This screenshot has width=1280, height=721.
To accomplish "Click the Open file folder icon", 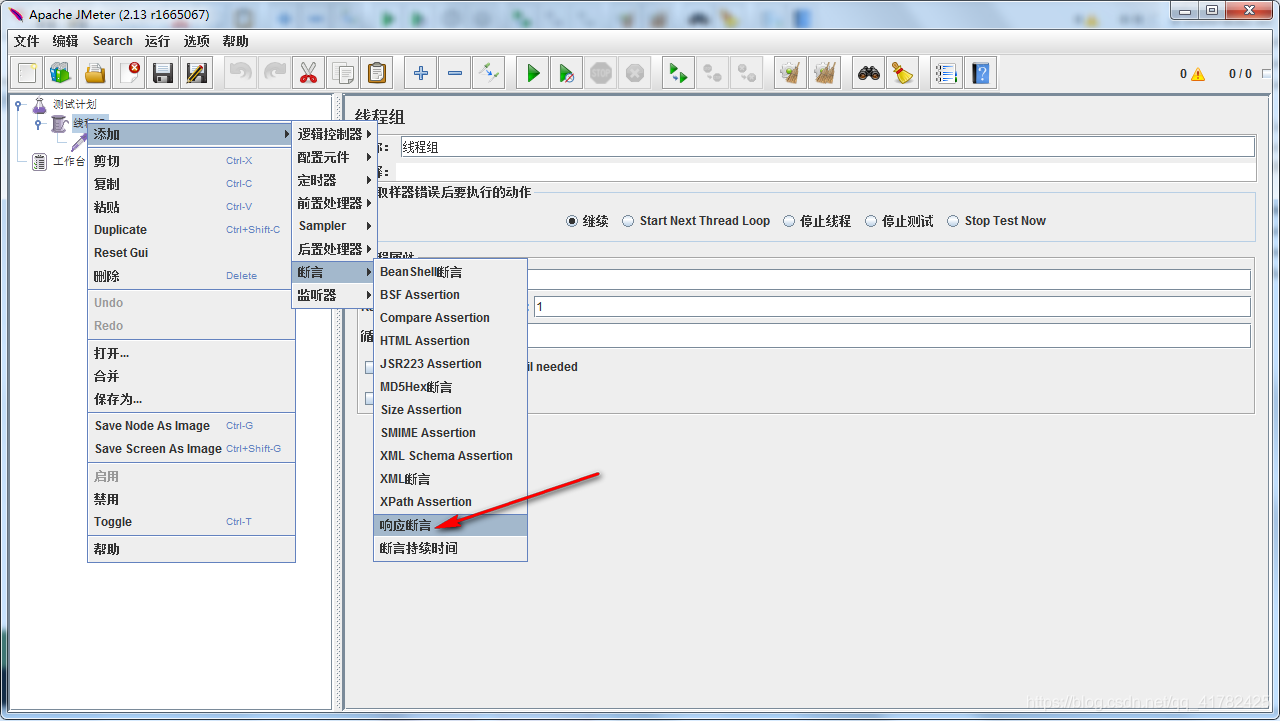I will (95, 73).
